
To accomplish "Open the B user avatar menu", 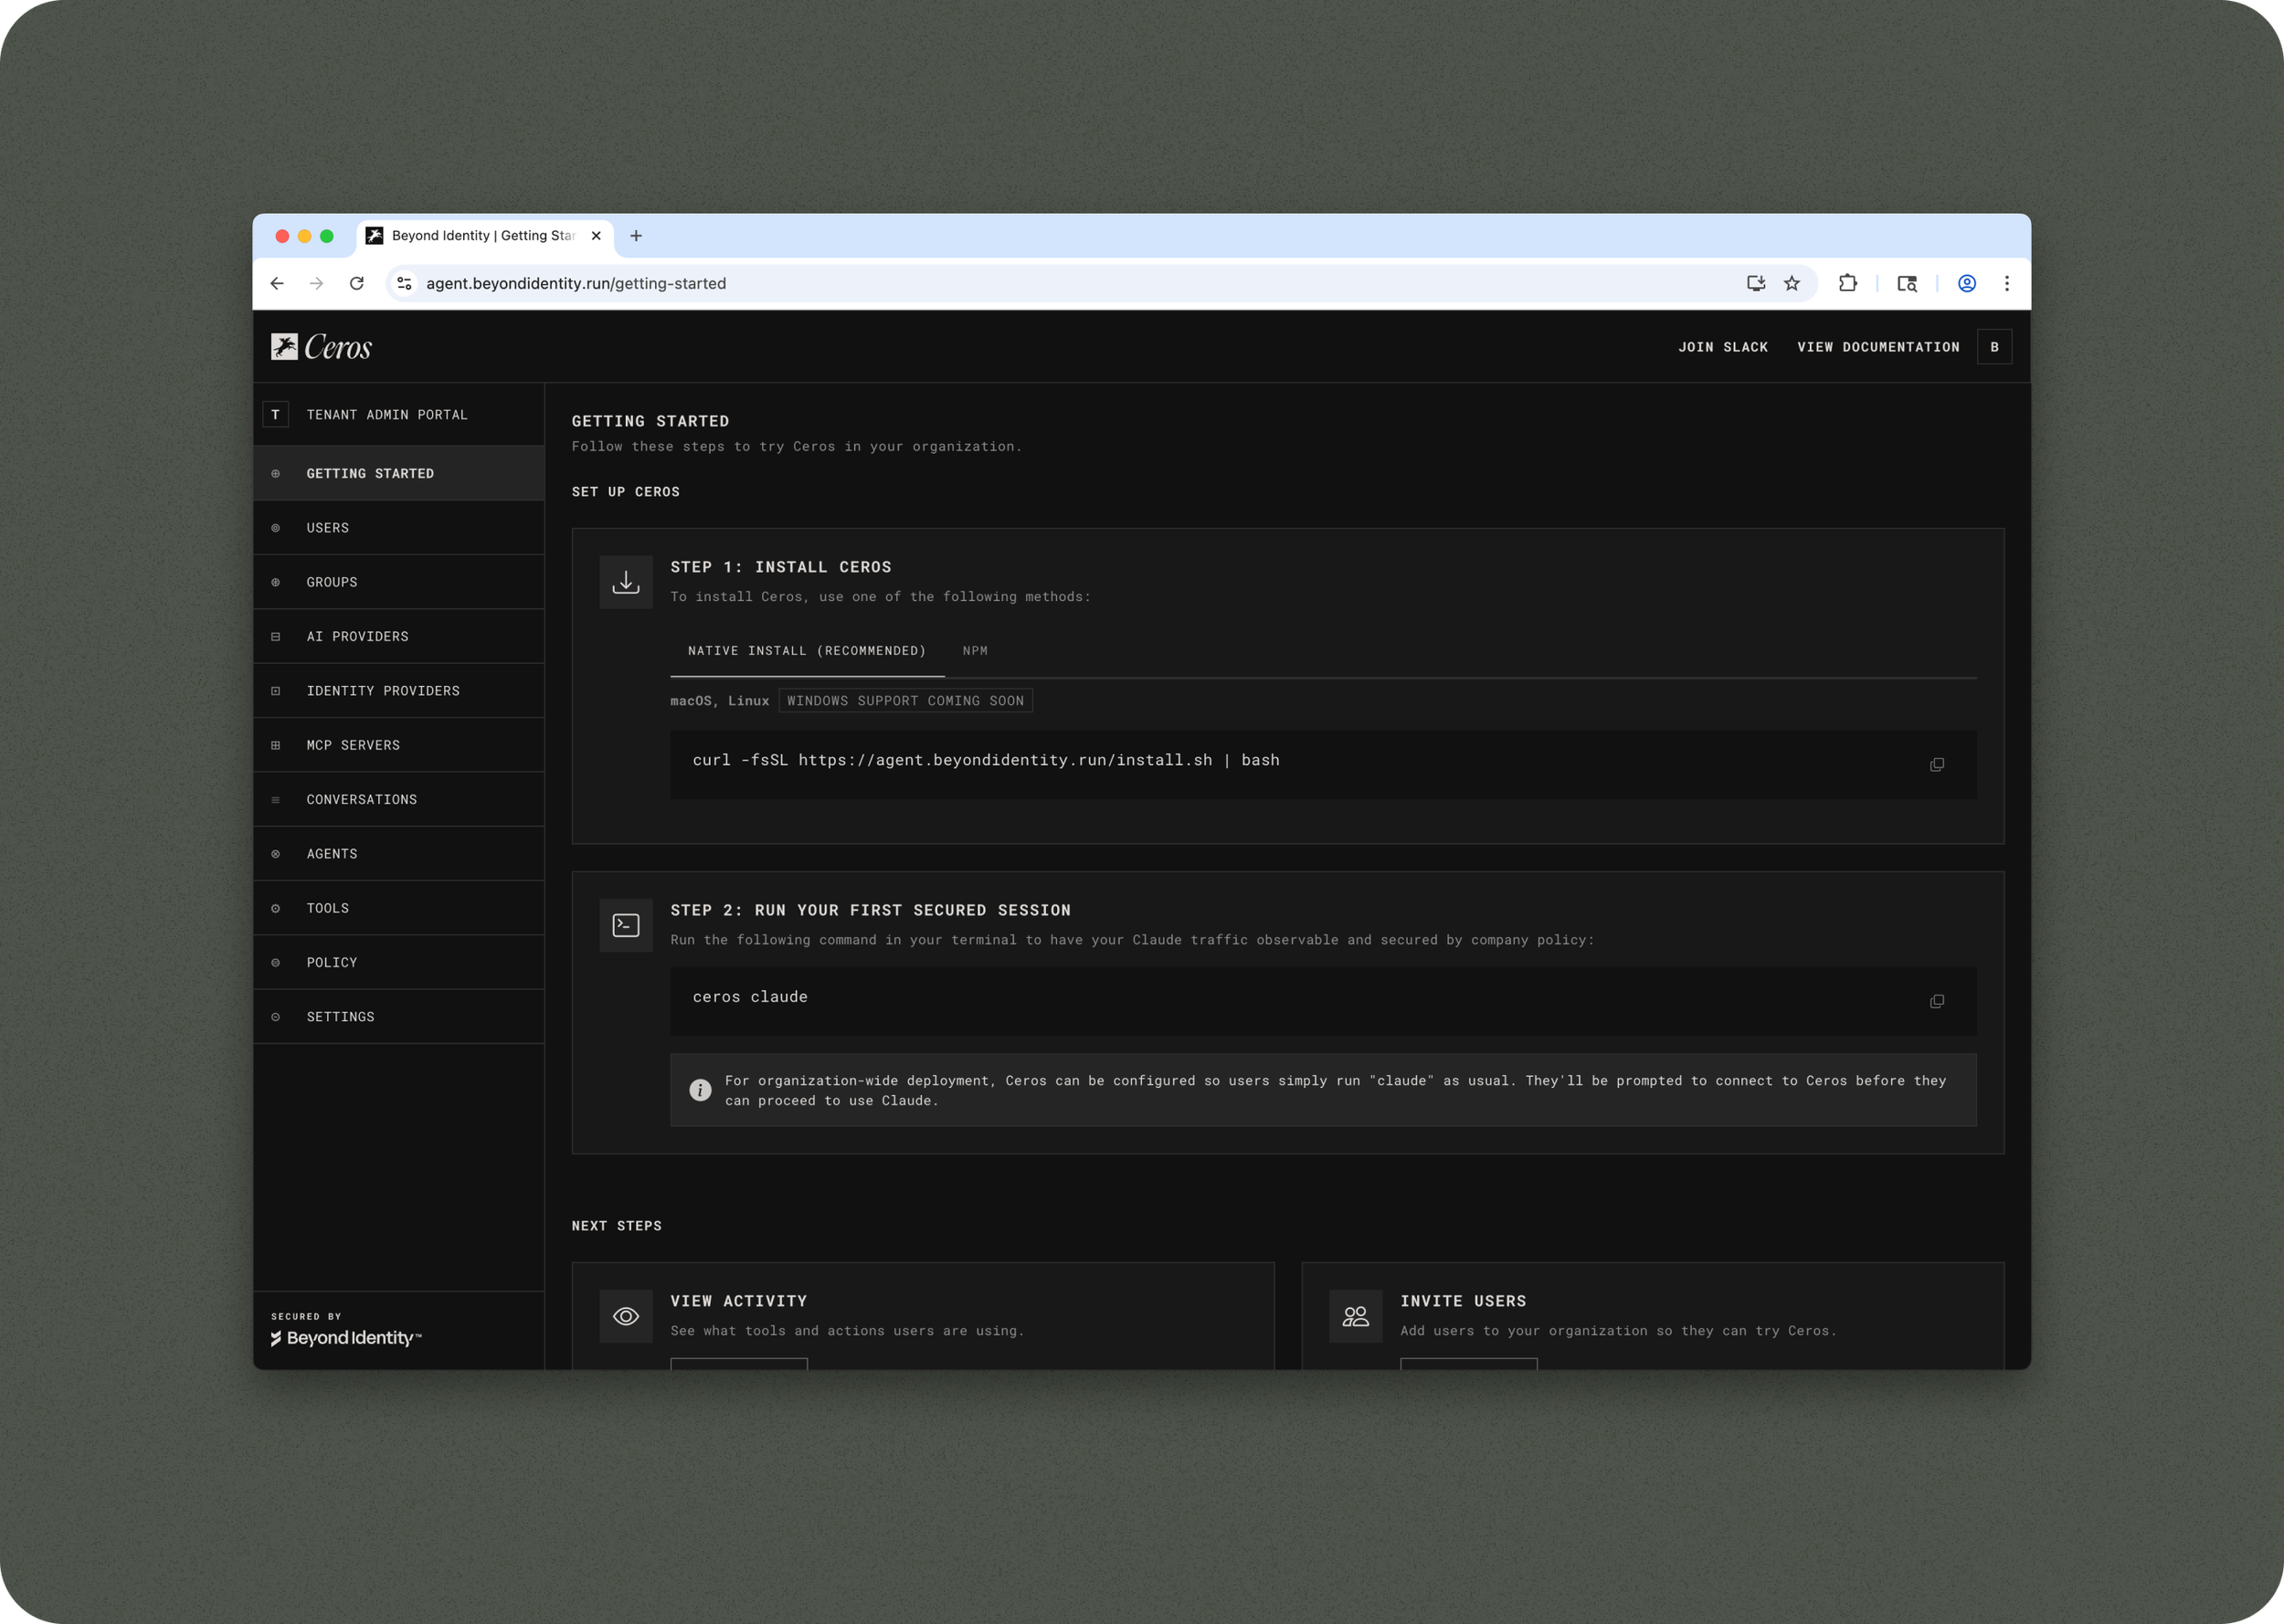I will point(1993,347).
